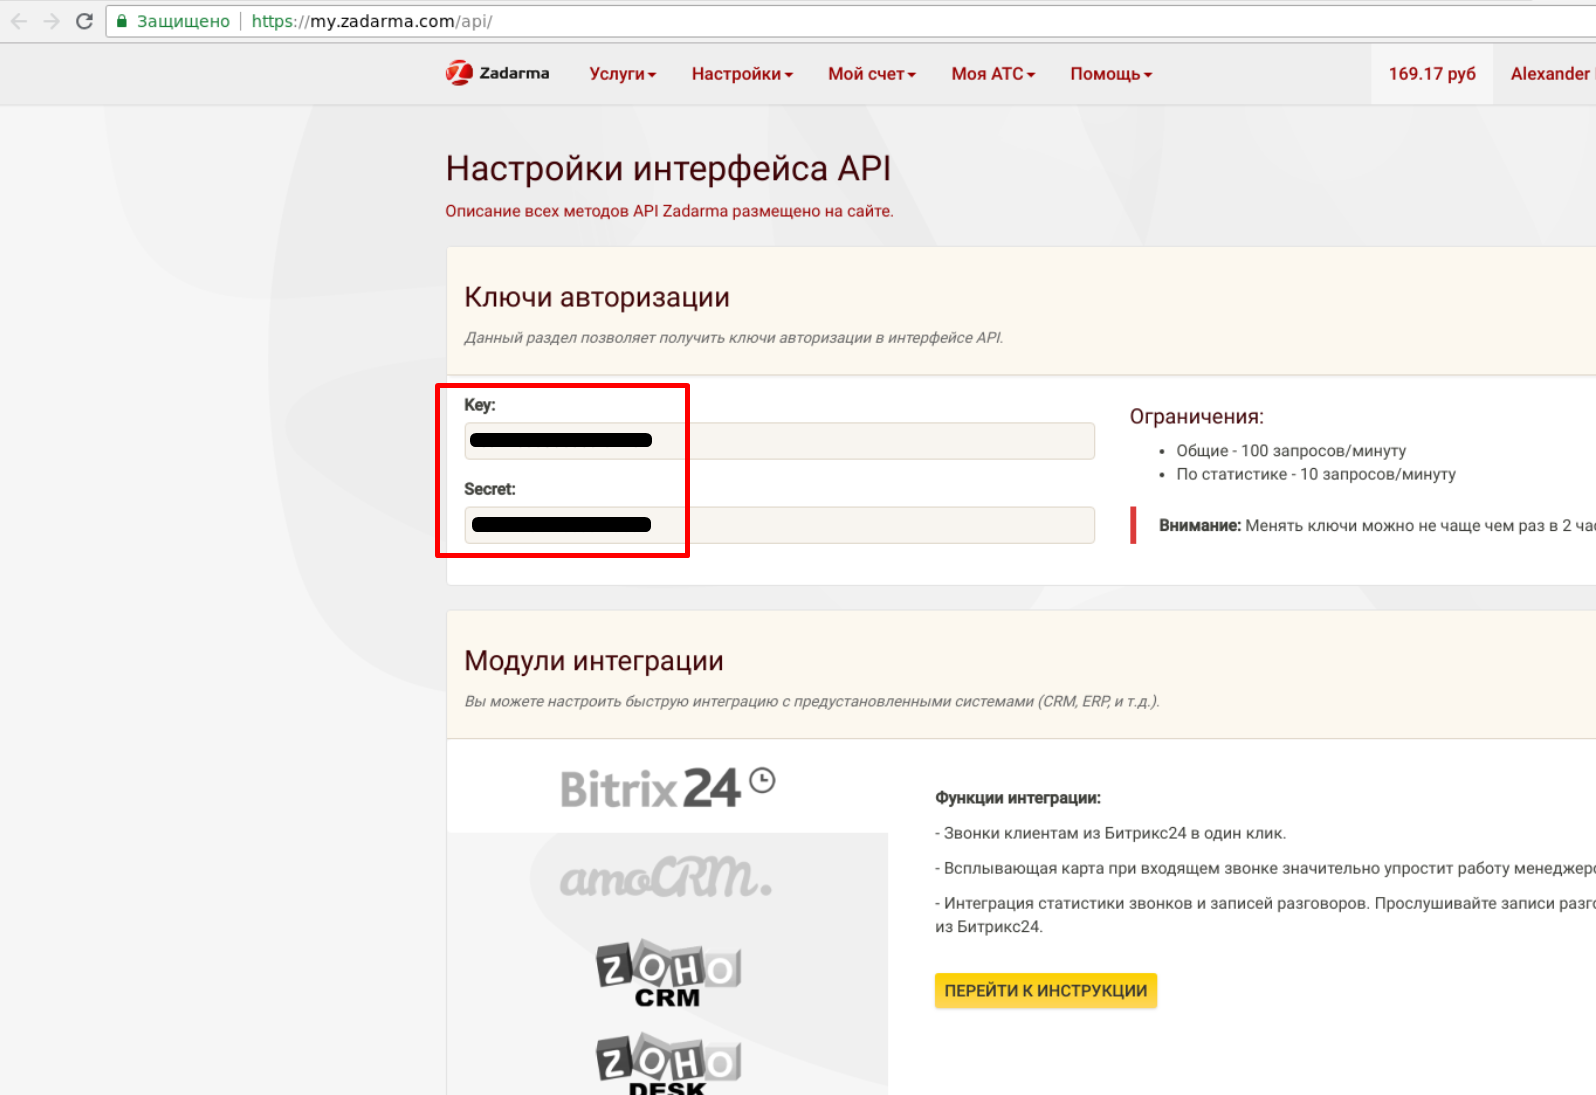Click the browser address bar URL
The height and width of the screenshot is (1095, 1596).
pyautogui.click(x=372, y=21)
